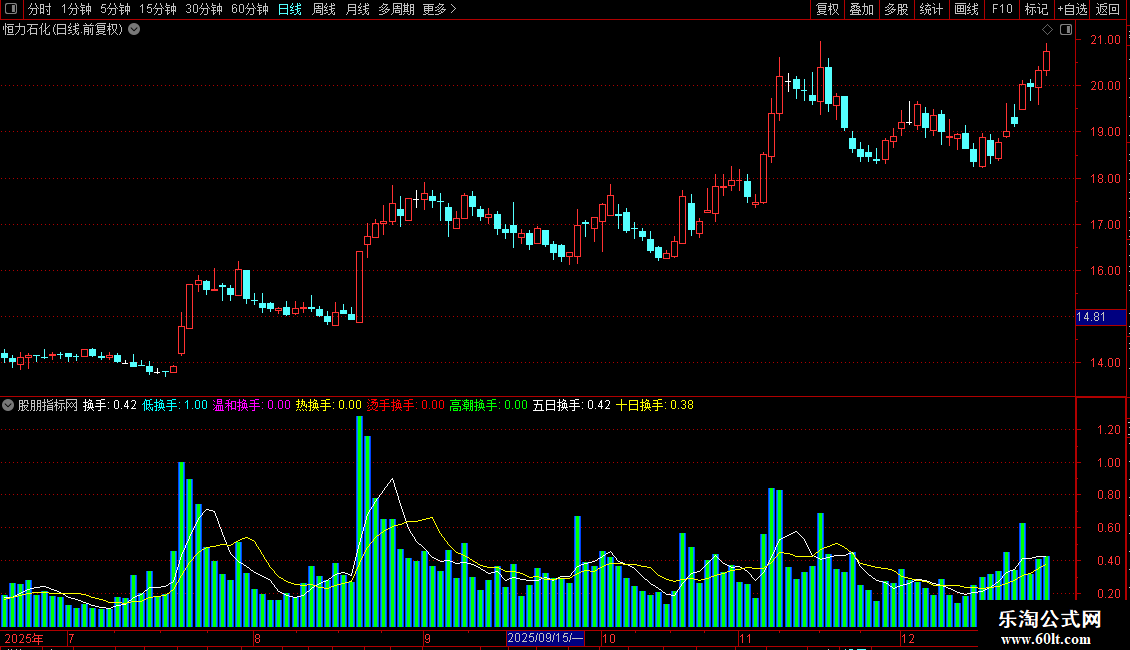Click the 低换手: 1.00 indicator label
This screenshot has height=650, width=1130.
(x=174, y=405)
